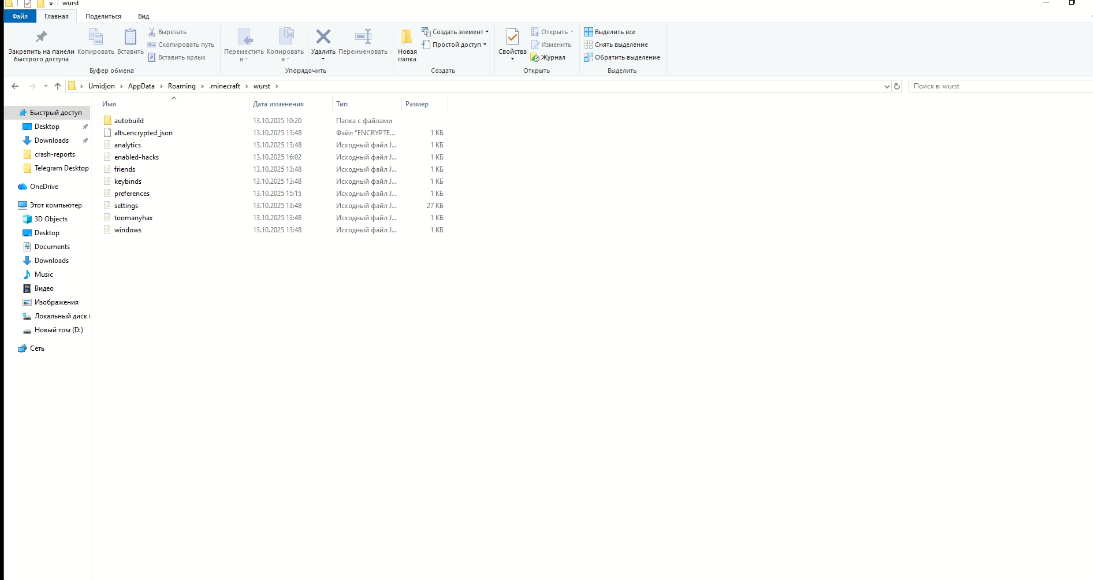The image size is (1093, 580).
Task: Click the Переименовать rename icon
Action: (362, 37)
